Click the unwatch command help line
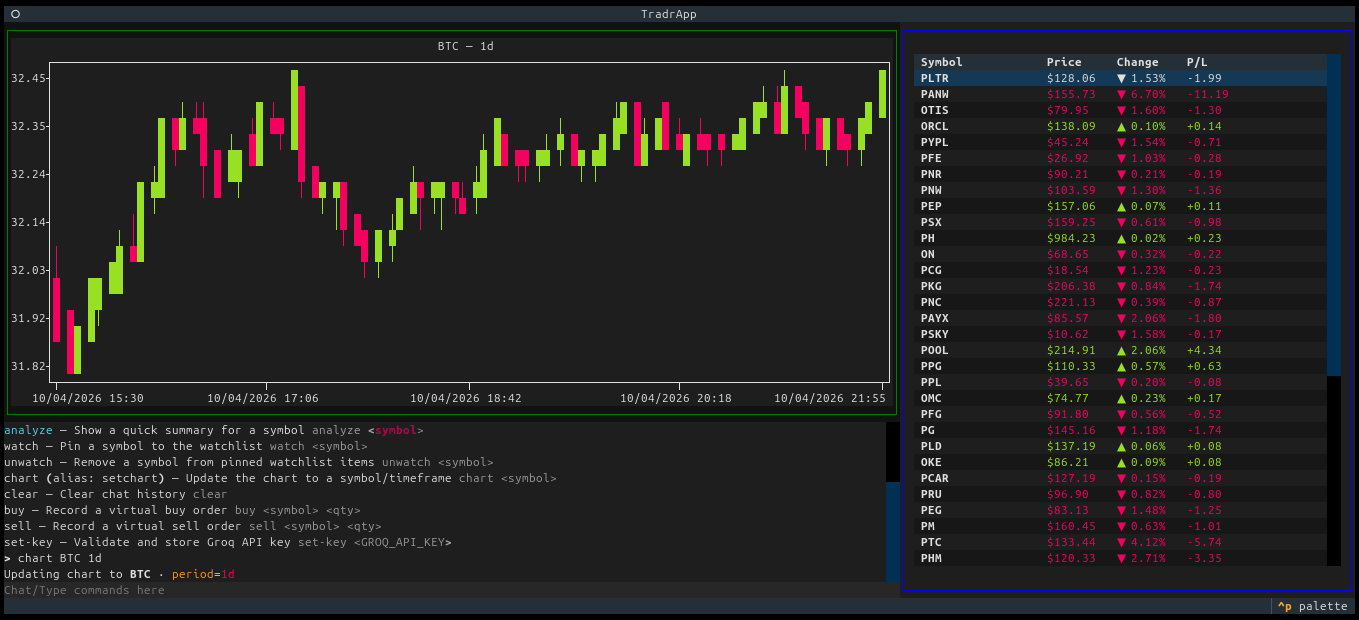 (x=248, y=462)
